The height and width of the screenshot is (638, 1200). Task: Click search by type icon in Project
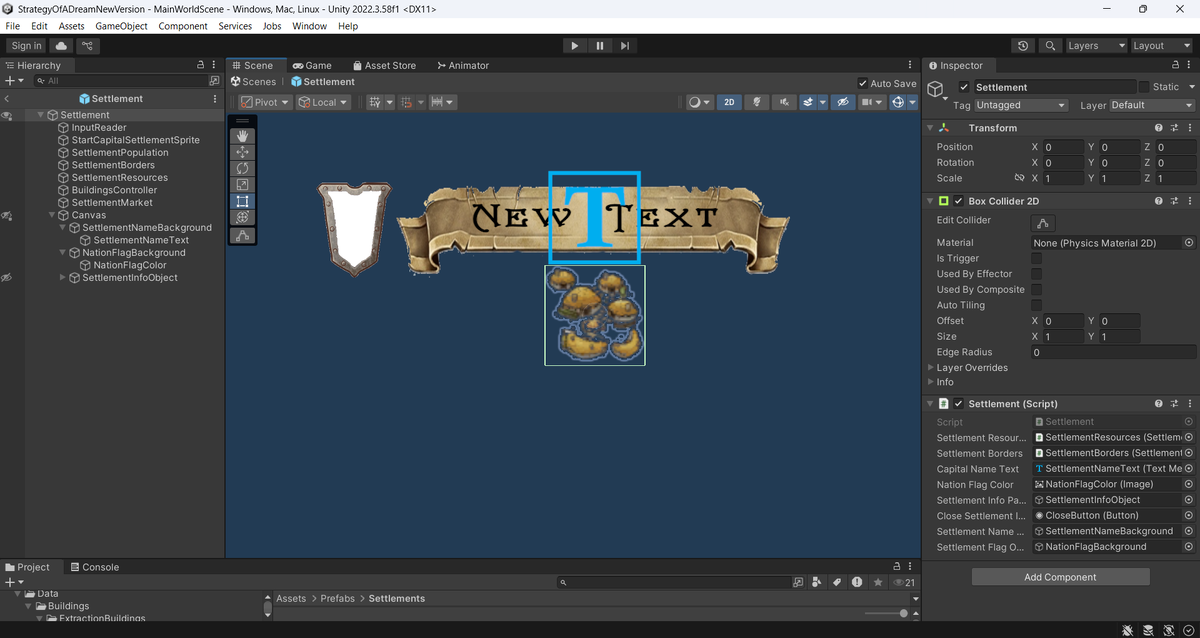point(817,582)
